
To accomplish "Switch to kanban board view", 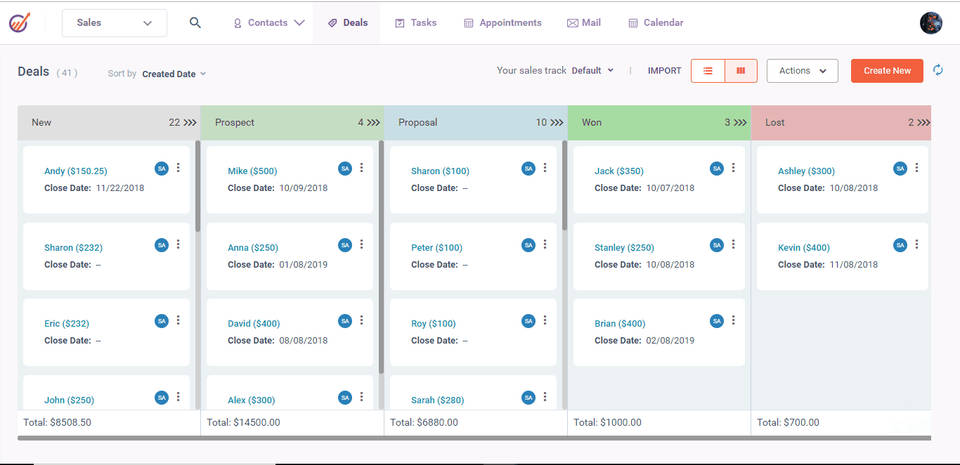I will (740, 71).
